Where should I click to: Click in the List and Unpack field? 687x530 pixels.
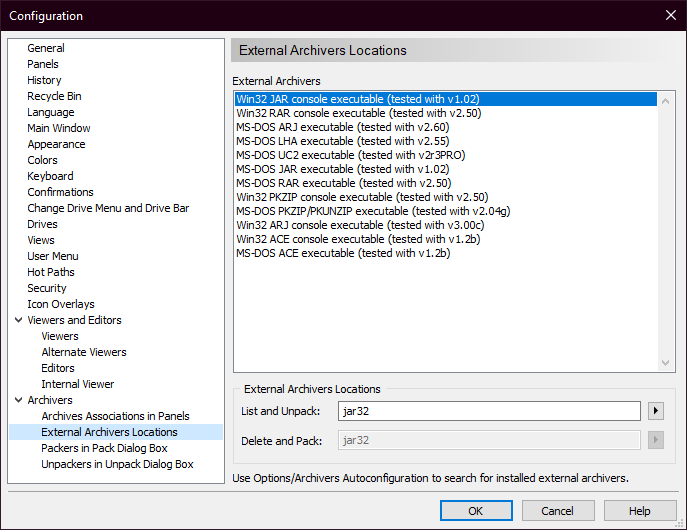pyautogui.click(x=490, y=411)
